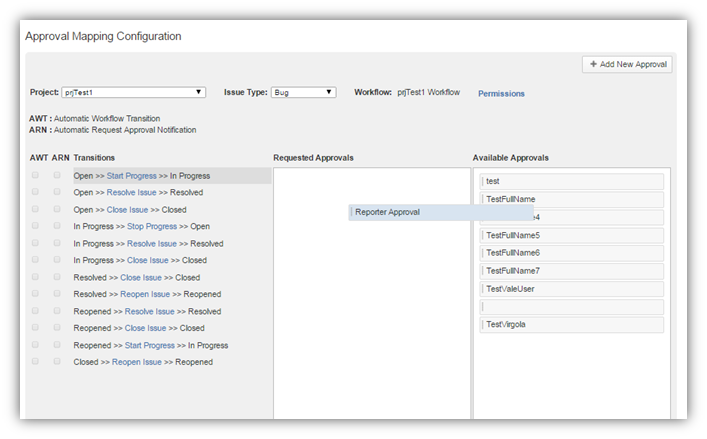Select TestFullName5 in Available Approvals
Viewport: 707px width, 439px height.
point(571,235)
